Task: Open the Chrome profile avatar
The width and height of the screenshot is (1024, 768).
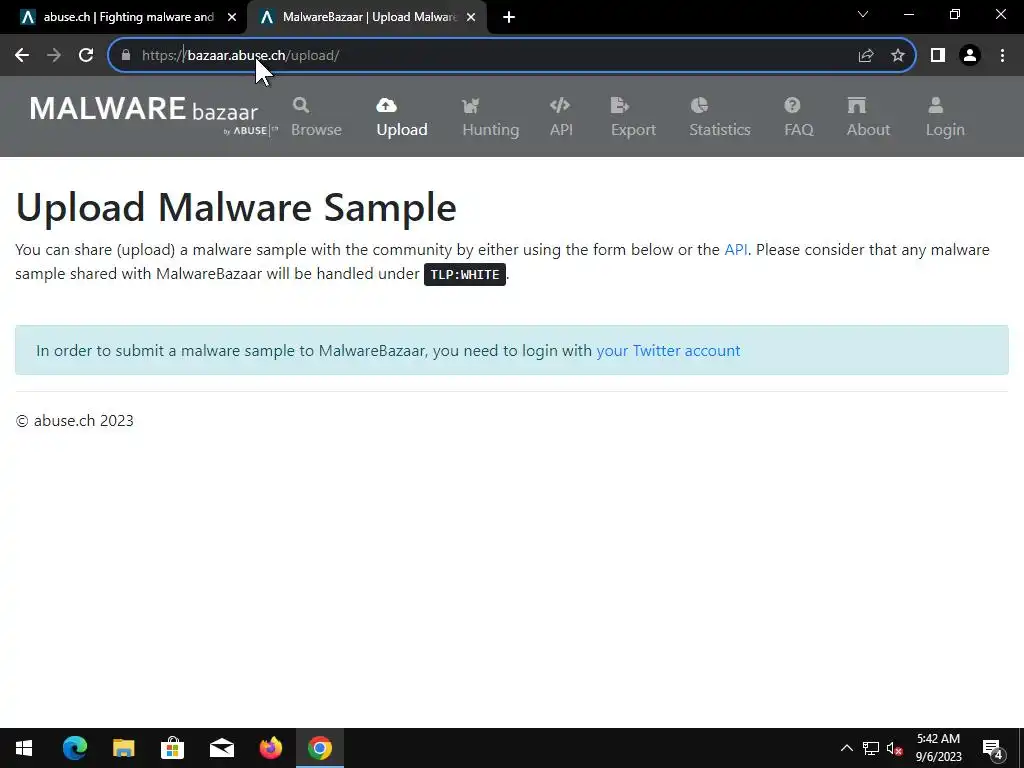Action: tap(970, 56)
